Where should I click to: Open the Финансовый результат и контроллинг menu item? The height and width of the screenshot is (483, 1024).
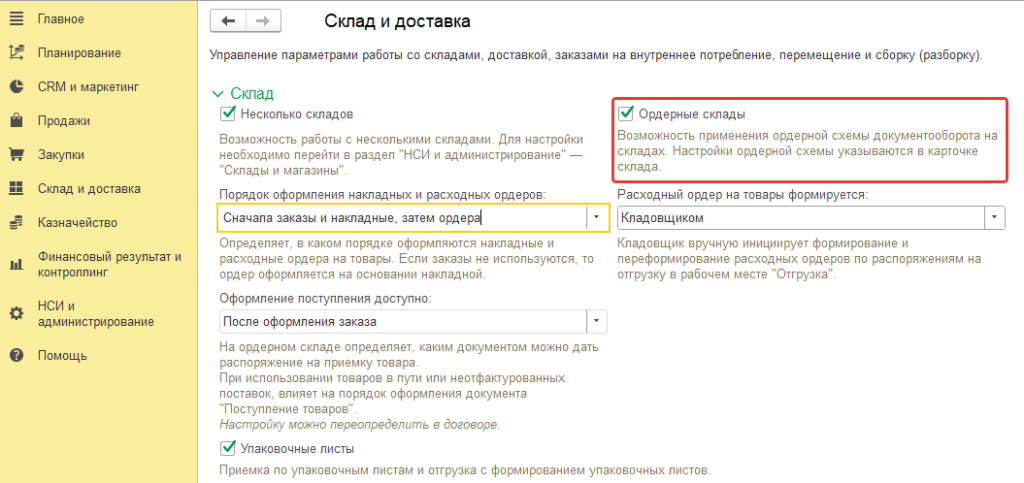[x=108, y=265]
